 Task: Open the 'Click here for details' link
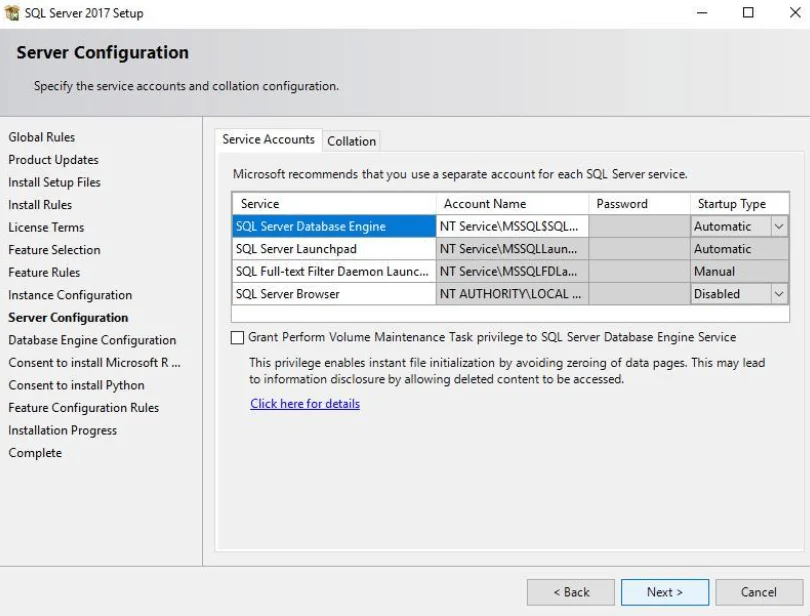coord(305,404)
